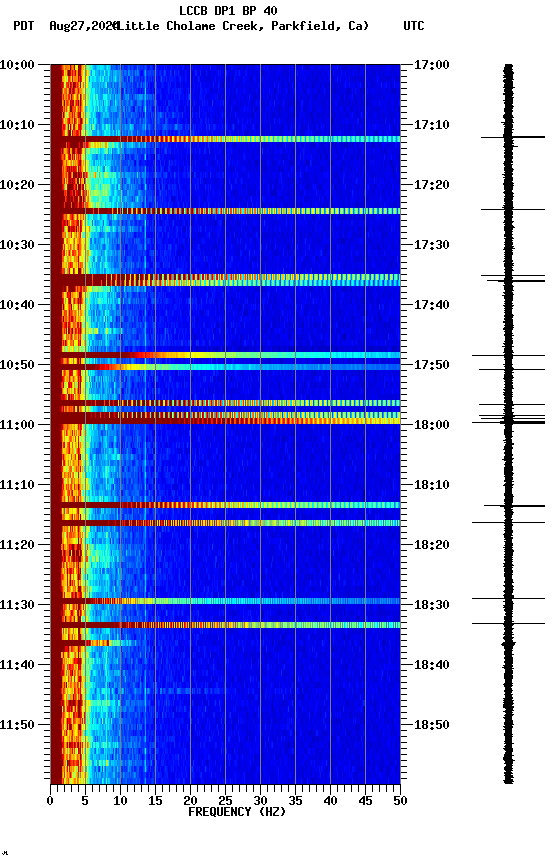This screenshot has width=552, height=864.
Task: Click the 18:10 UTC time label
Action: (432, 485)
